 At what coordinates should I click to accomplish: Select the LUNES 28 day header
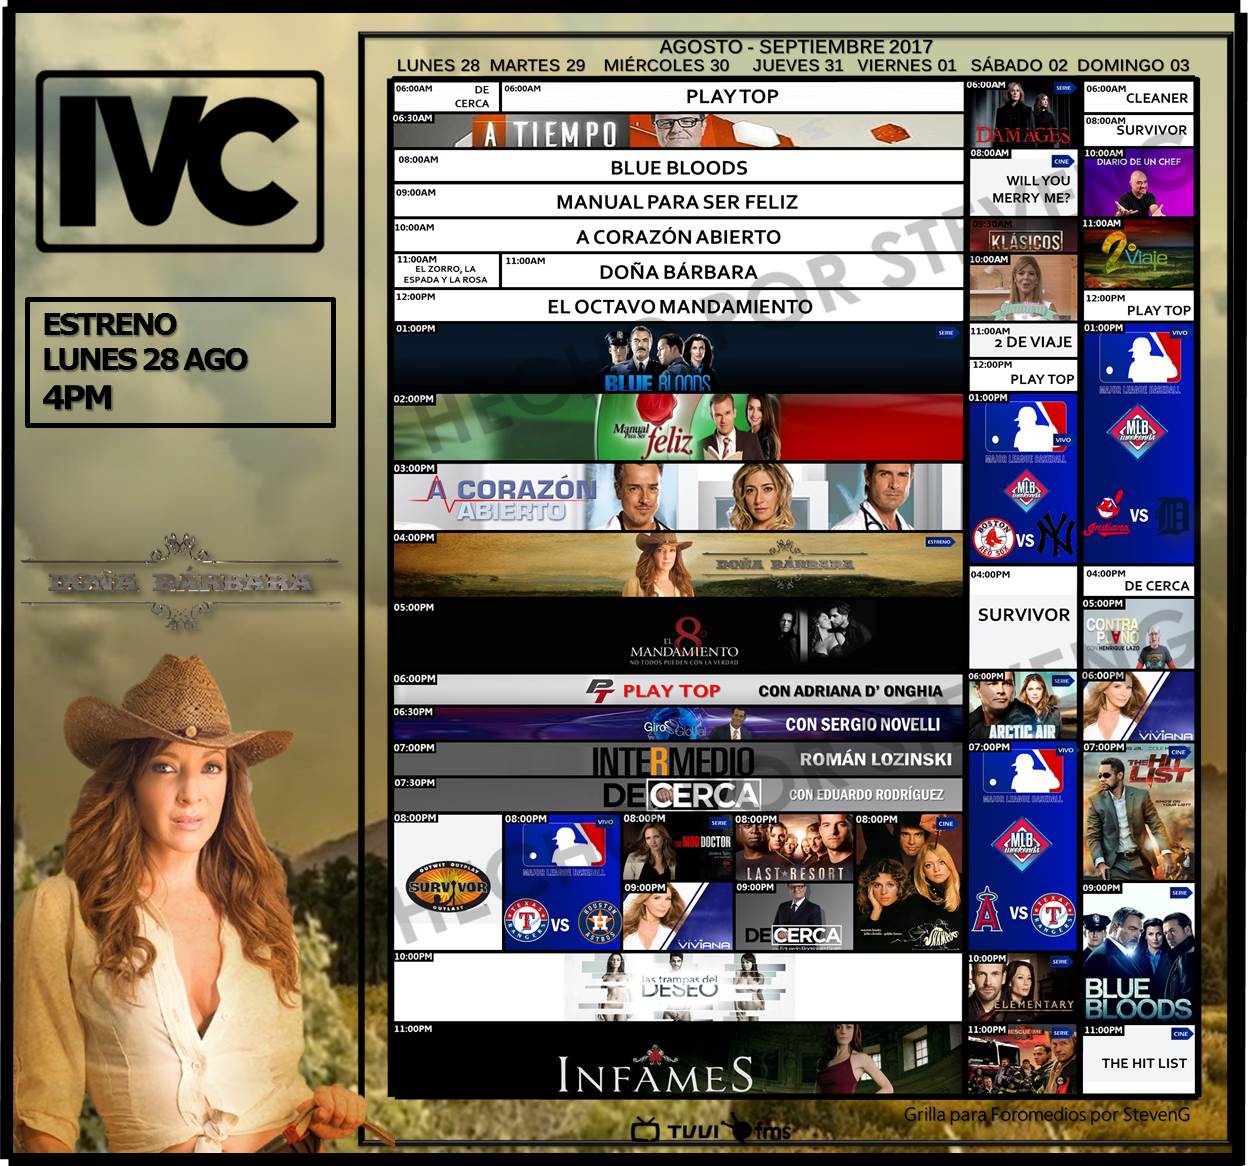[438, 66]
